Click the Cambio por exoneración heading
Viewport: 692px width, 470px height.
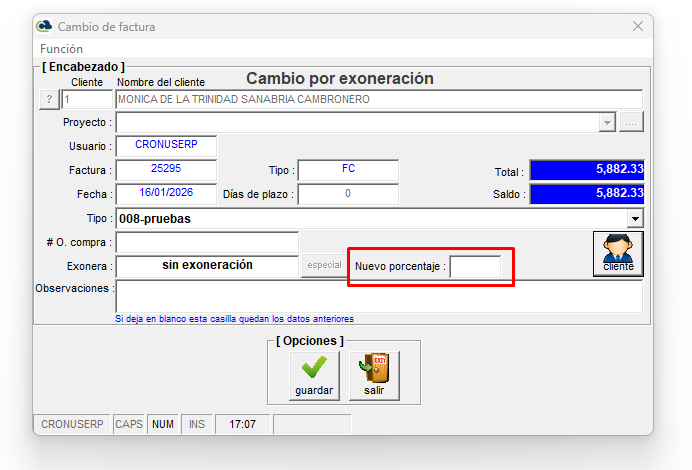coord(340,78)
